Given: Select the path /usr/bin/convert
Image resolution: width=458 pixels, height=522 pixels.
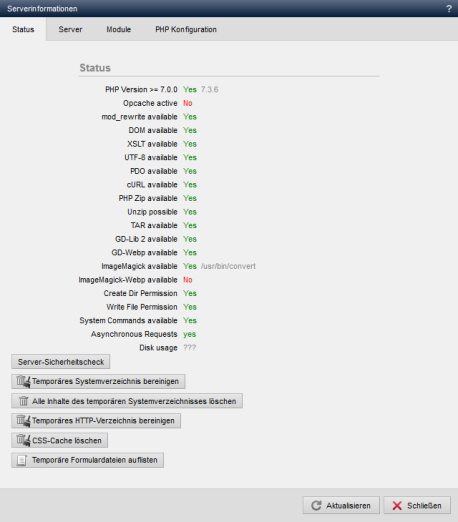Looking at the screenshot, I should pos(228,266).
